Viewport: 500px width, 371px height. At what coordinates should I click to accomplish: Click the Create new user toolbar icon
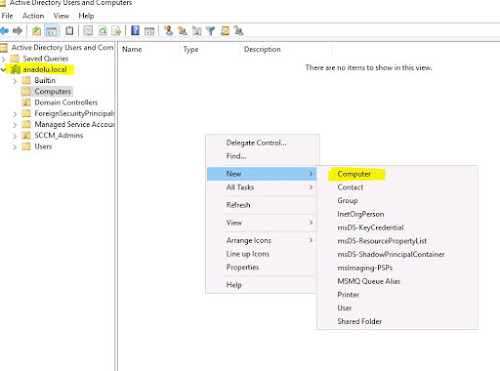[x=168, y=31]
